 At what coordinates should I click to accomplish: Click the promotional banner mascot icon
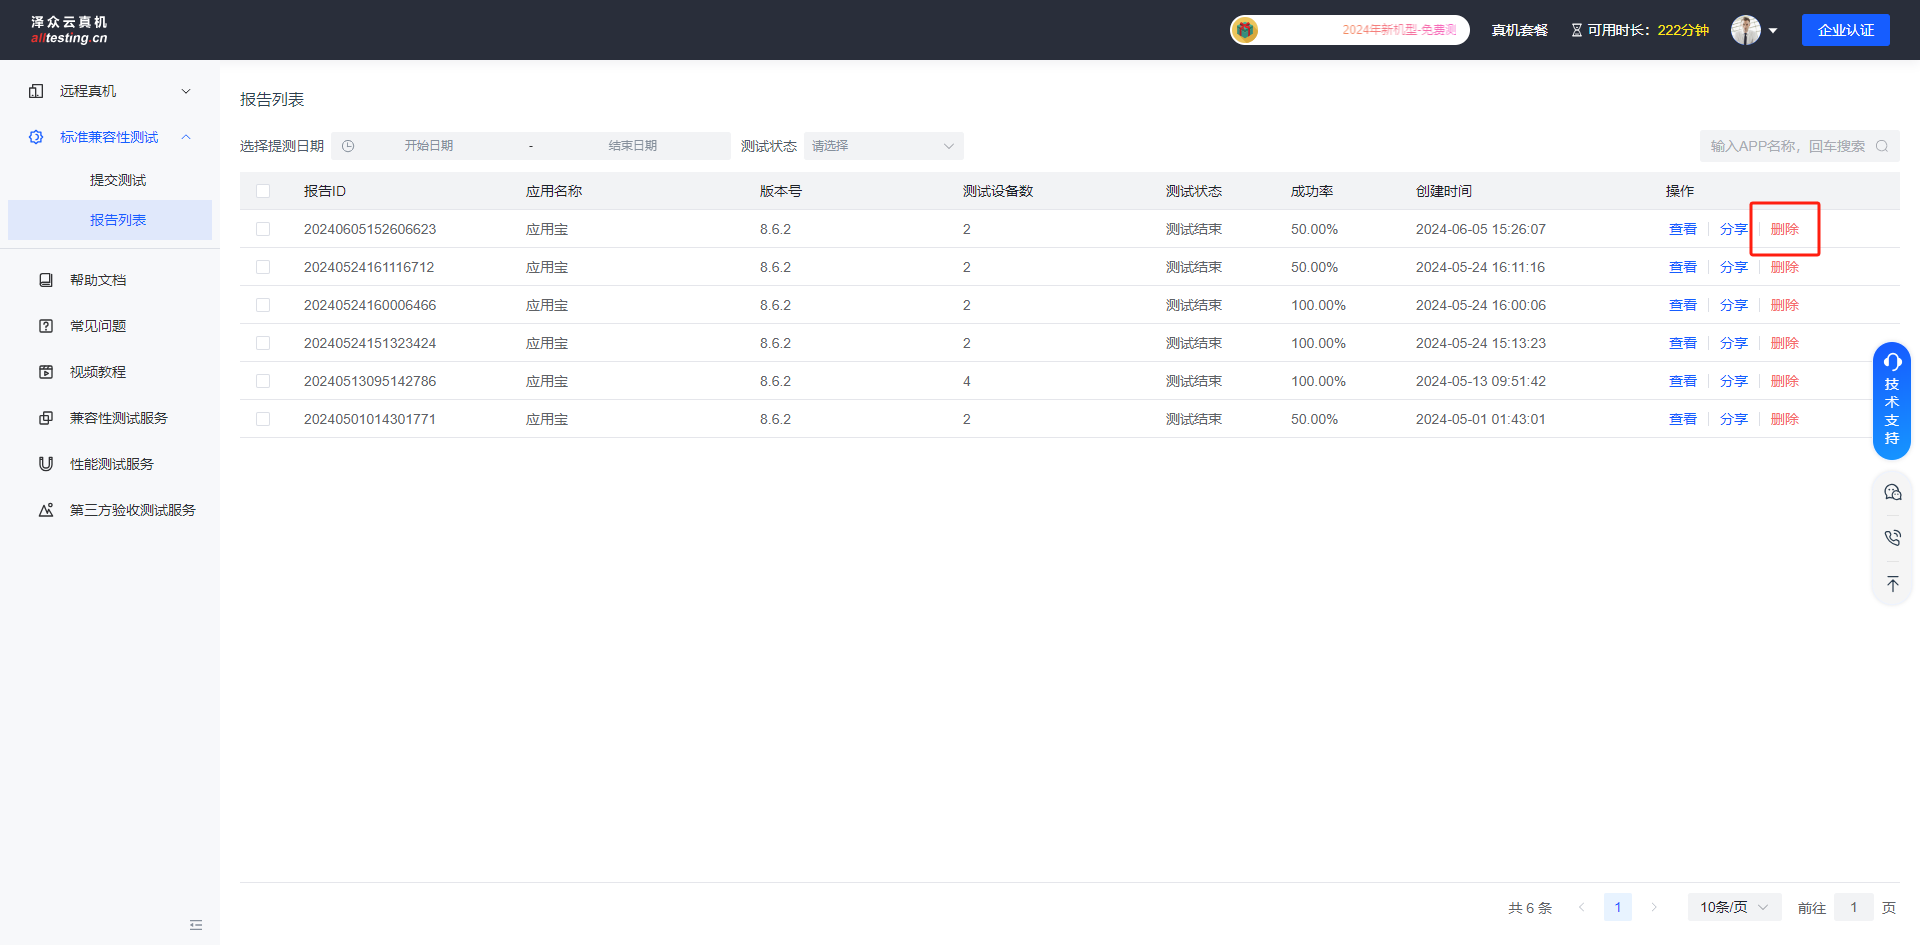[x=1245, y=30]
